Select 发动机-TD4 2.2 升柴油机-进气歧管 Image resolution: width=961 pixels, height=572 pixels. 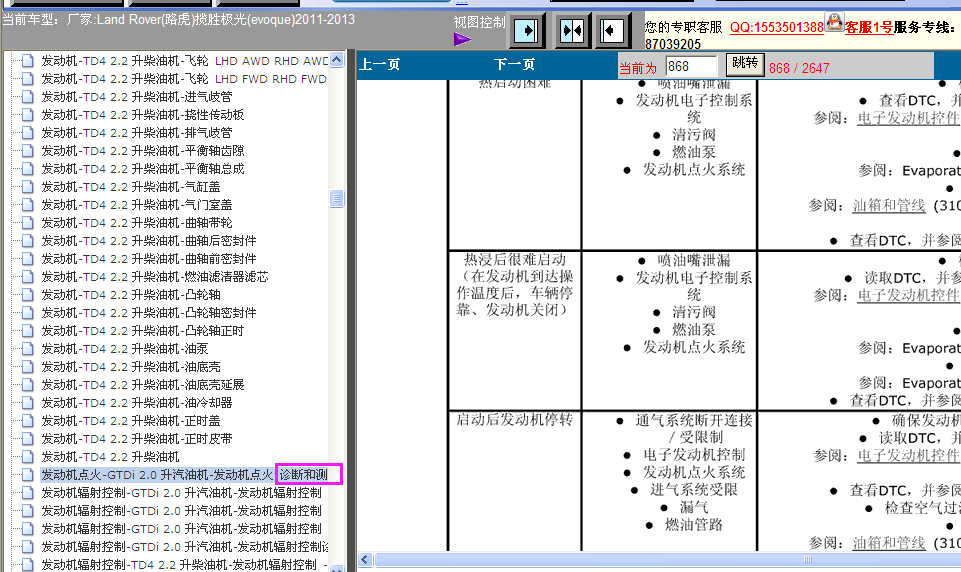tap(137, 97)
